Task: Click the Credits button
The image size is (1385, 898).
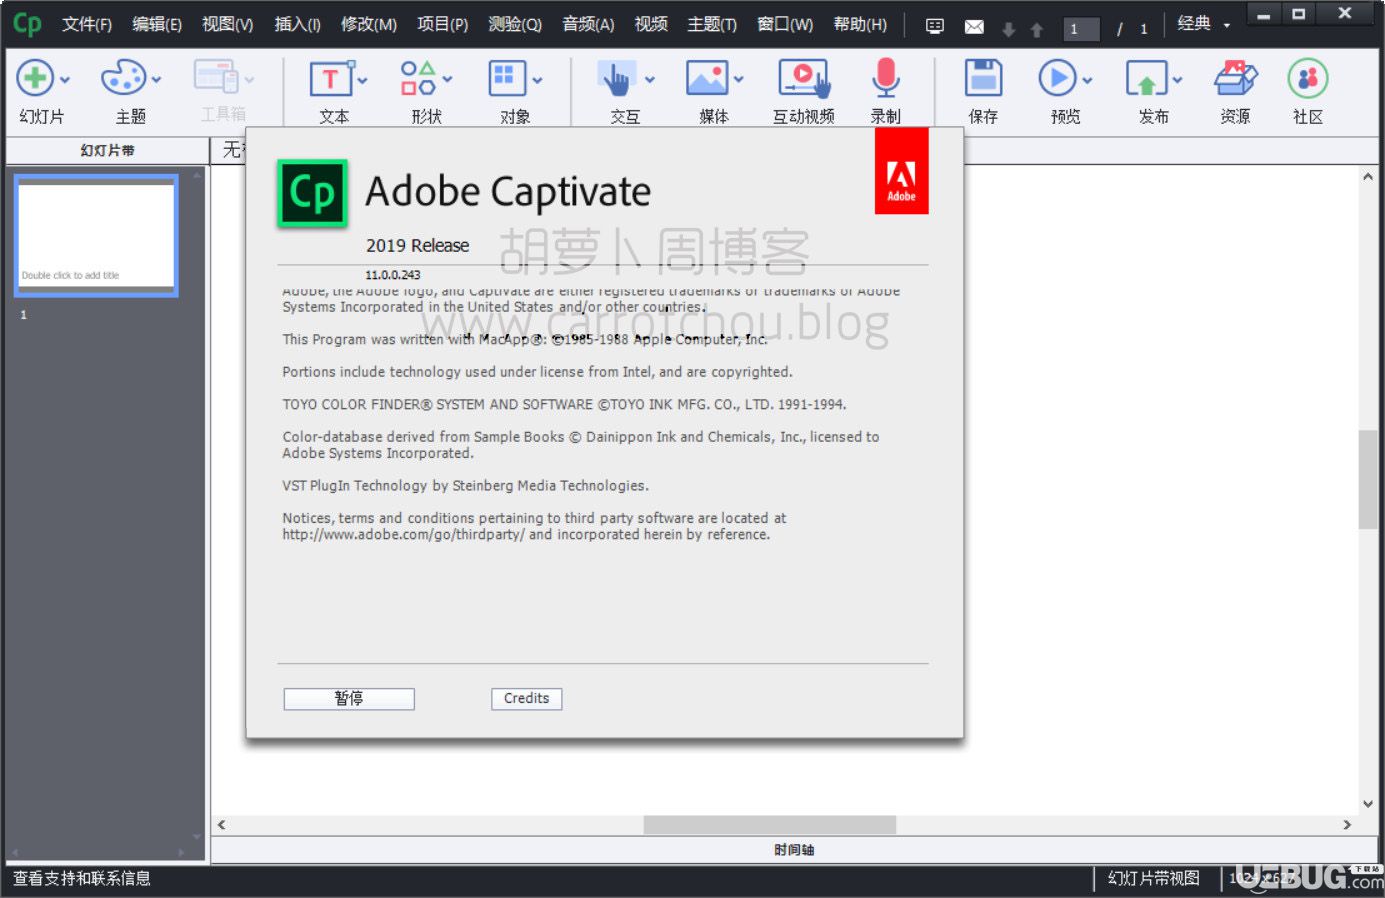Action: [x=526, y=699]
